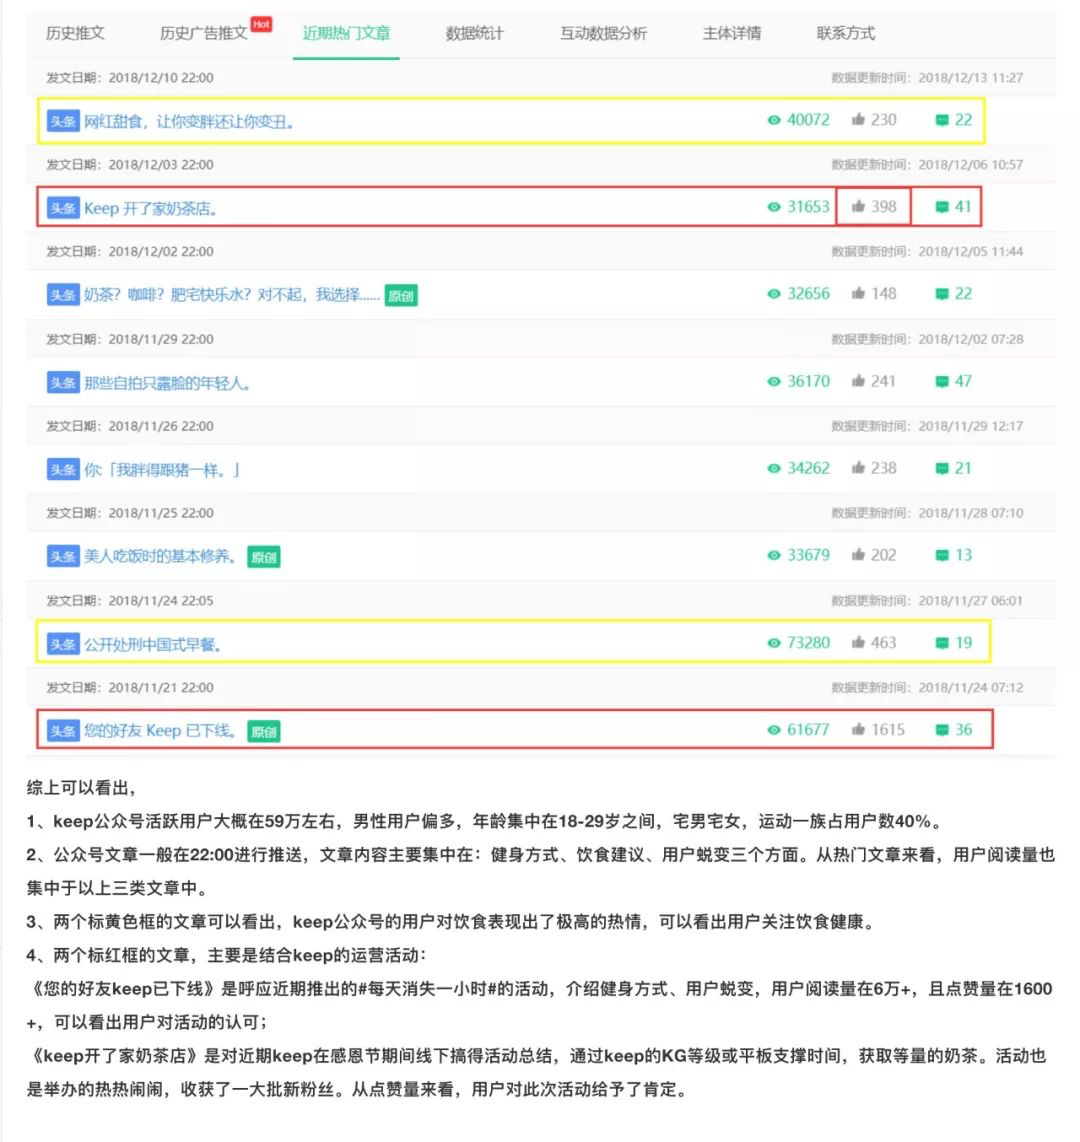Open article 您的好友 Keep 已下线

click(x=160, y=731)
